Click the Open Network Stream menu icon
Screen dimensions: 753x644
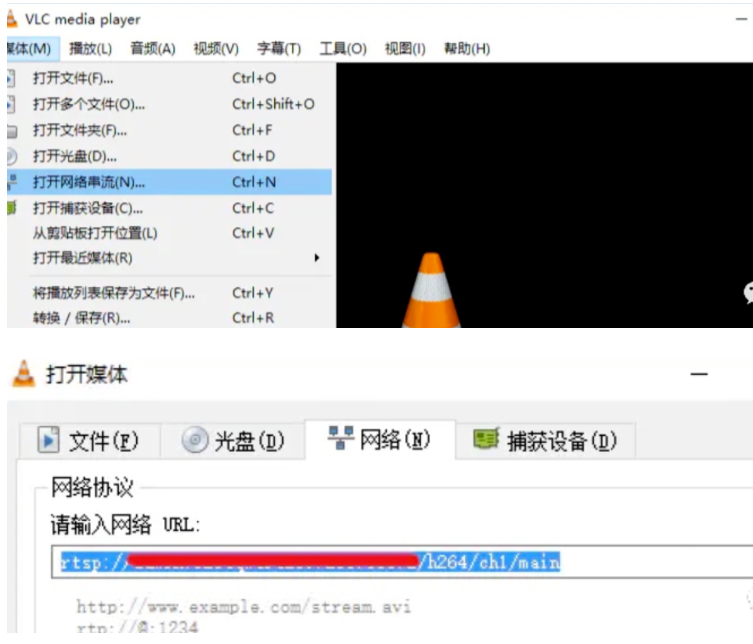click(11, 182)
